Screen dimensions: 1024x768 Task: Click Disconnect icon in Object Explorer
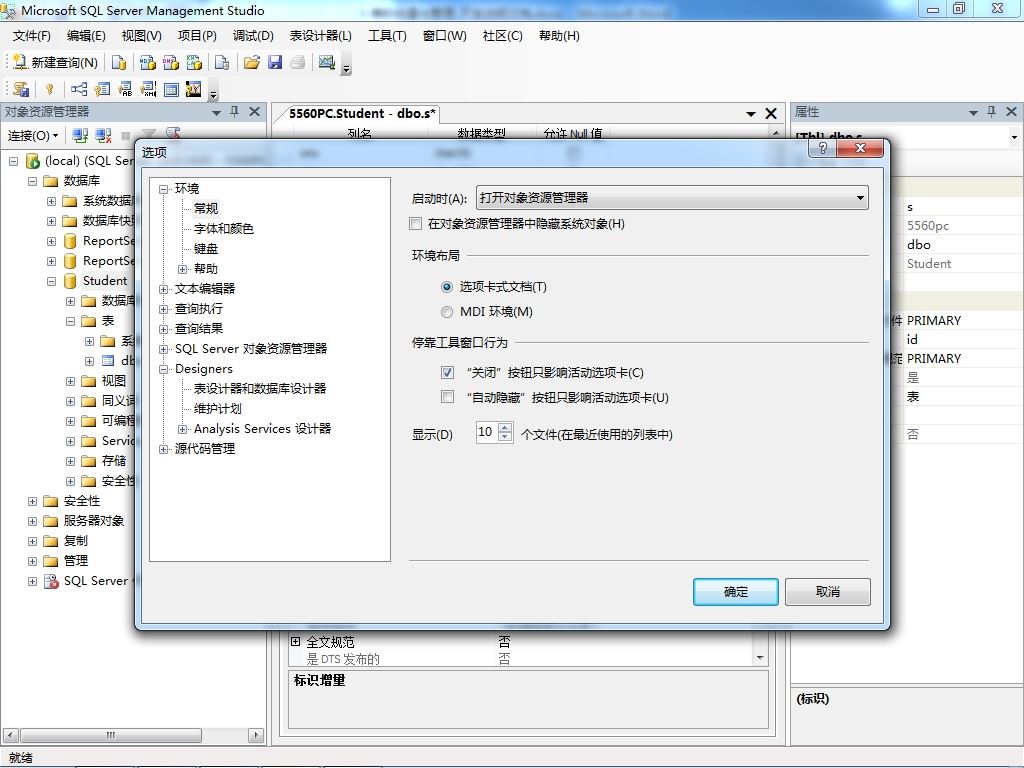pyautogui.click(x=103, y=136)
